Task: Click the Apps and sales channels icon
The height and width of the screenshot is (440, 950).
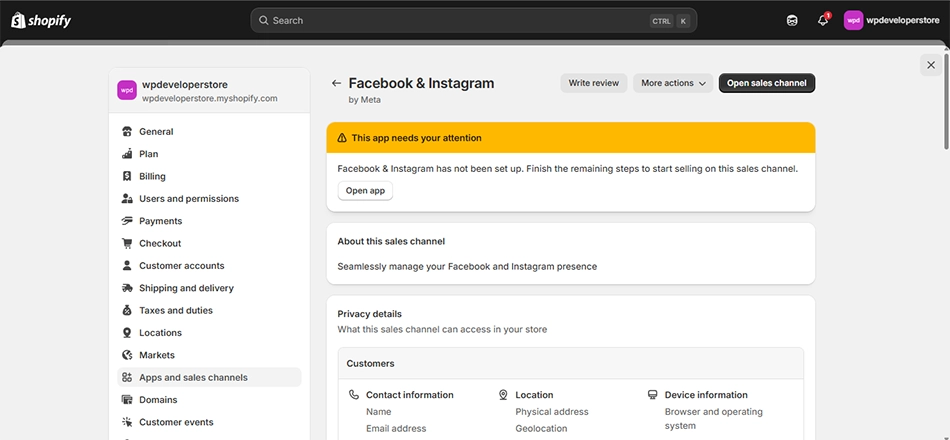Action: 127,378
